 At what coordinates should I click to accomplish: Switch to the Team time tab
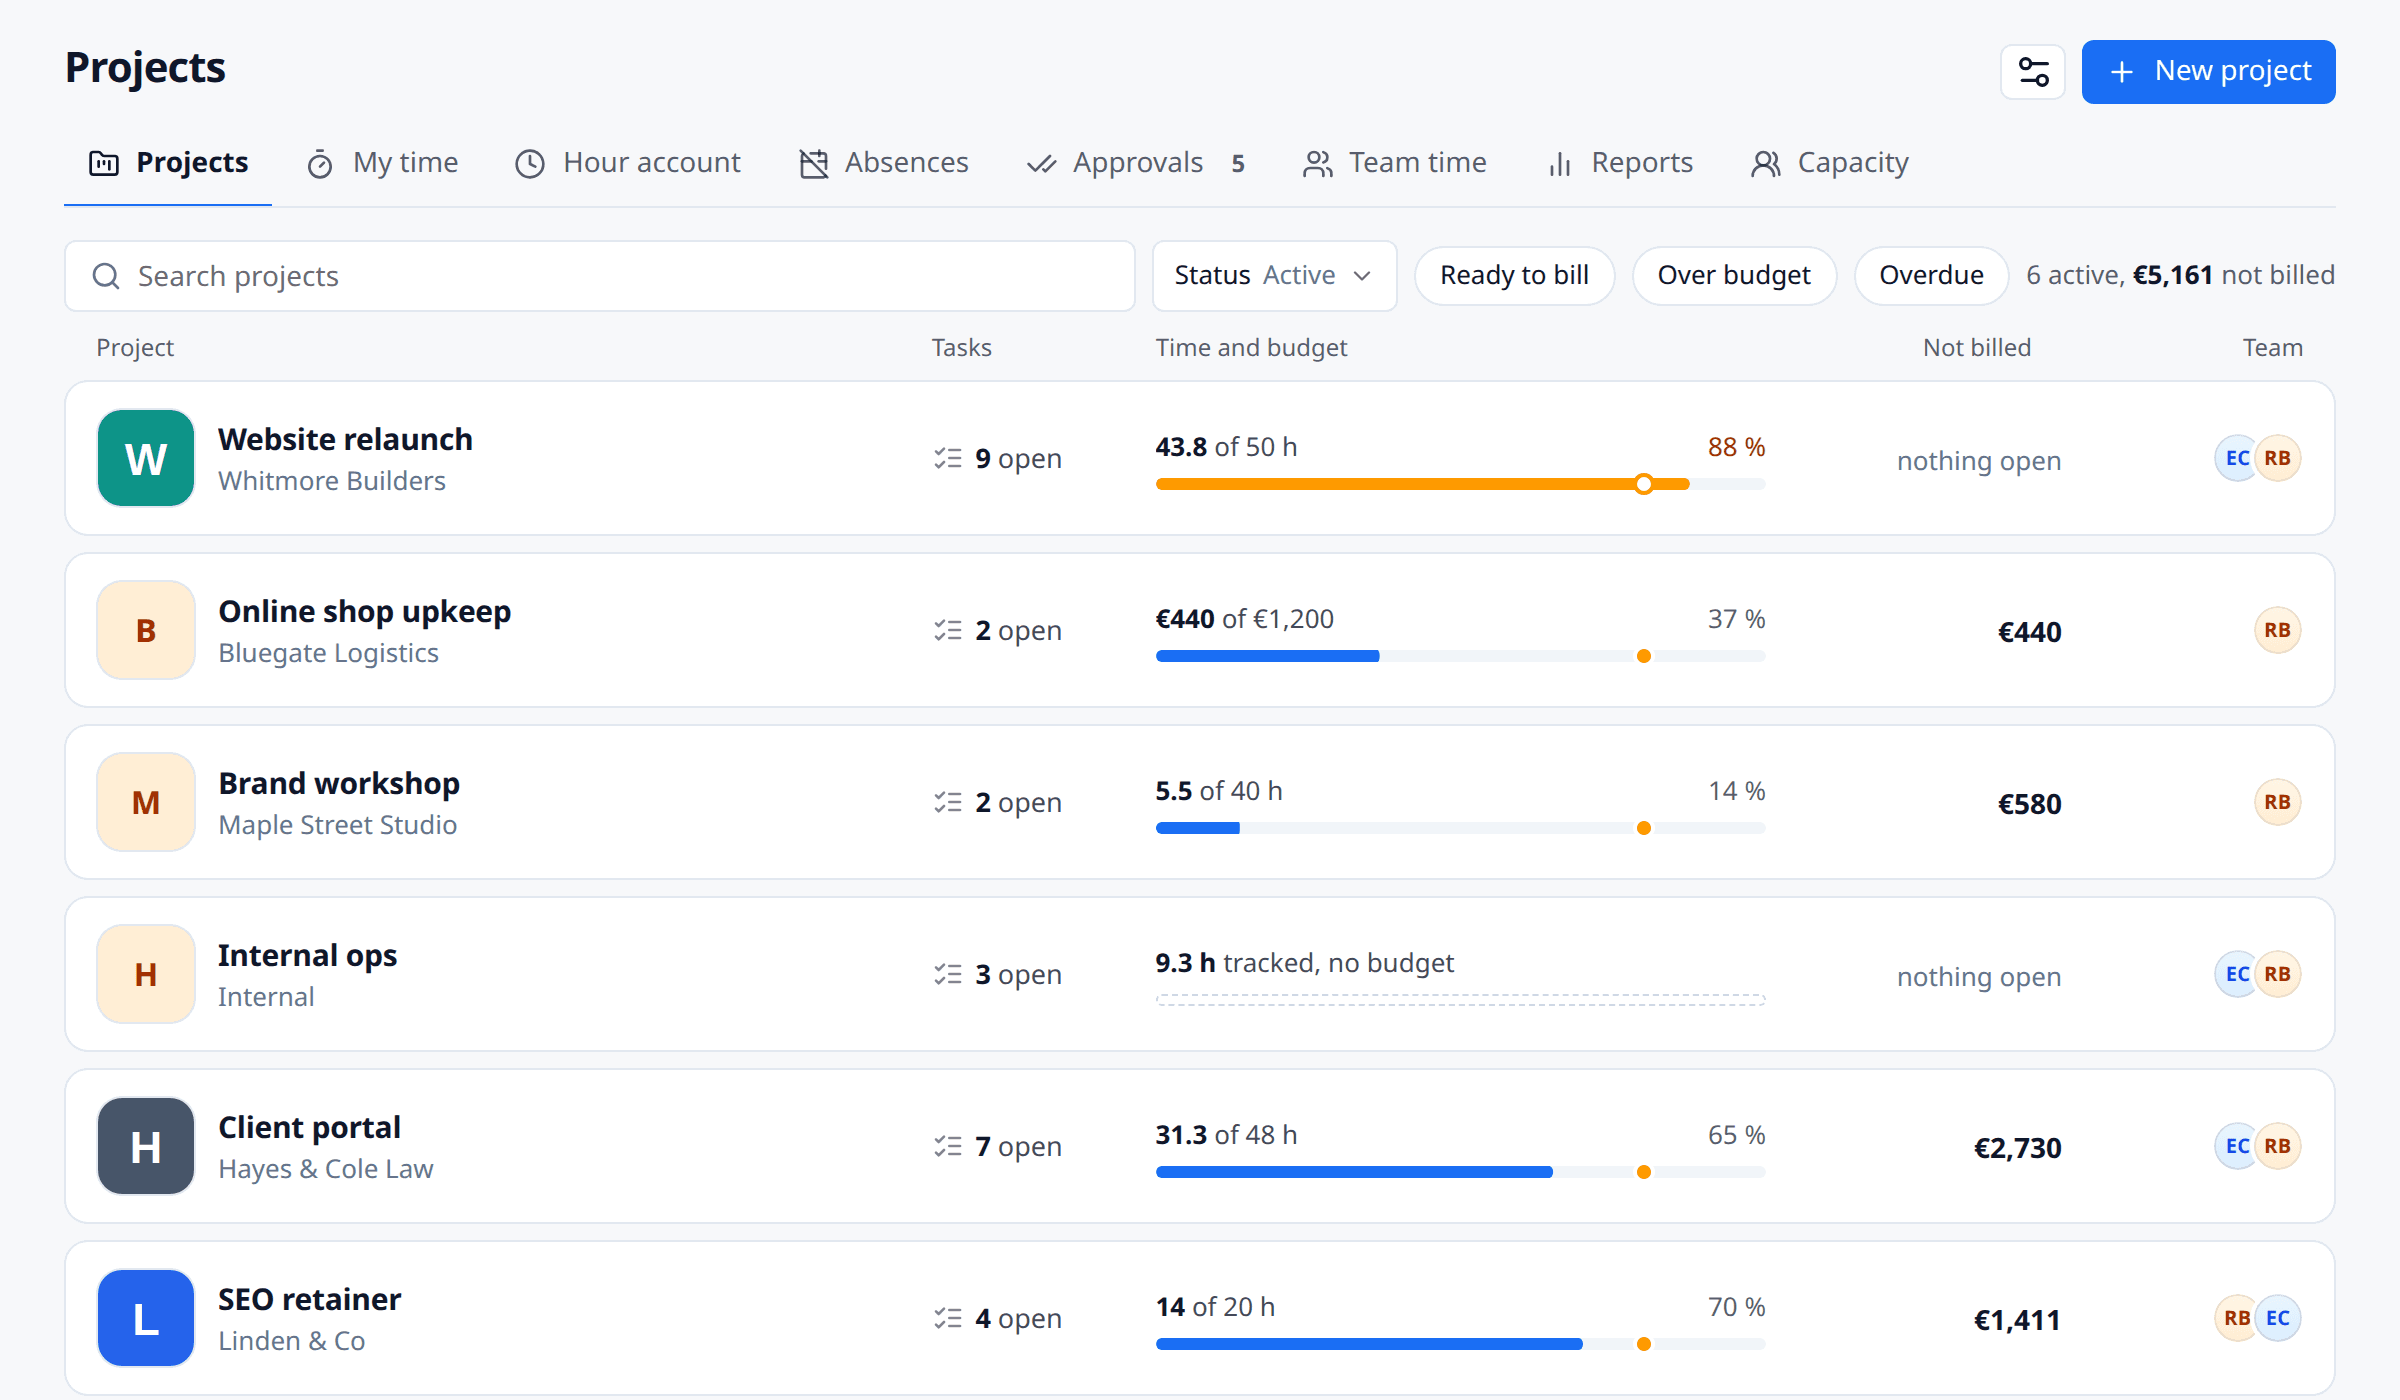click(x=1395, y=163)
